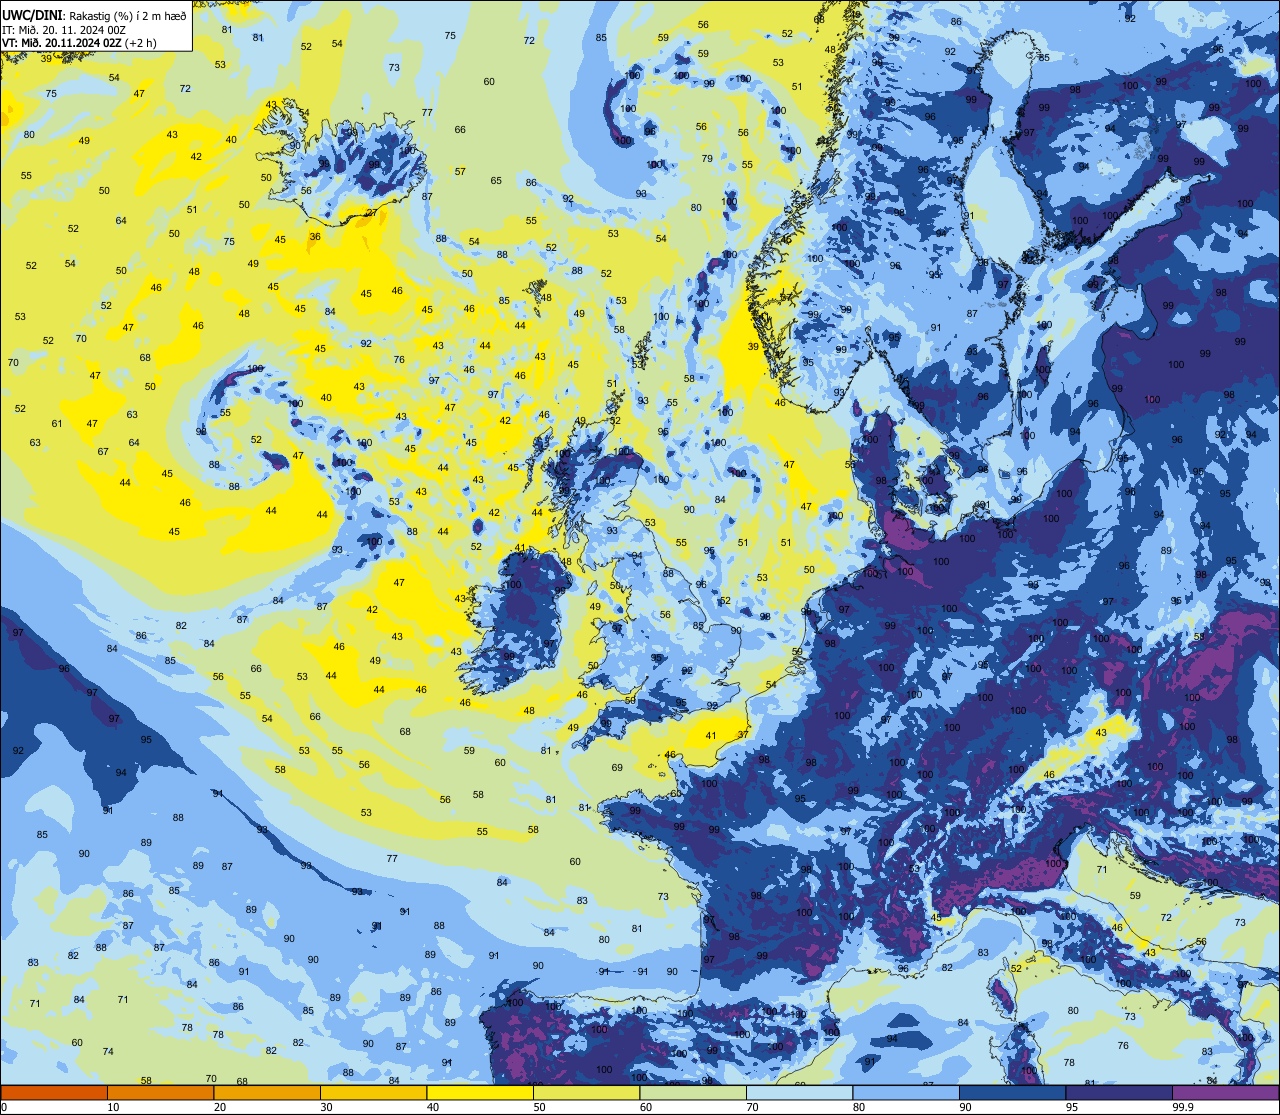Viewport: 1280px width, 1115px height.
Task: Click the 36 humidity value south of Iceland
Action: 315,237
